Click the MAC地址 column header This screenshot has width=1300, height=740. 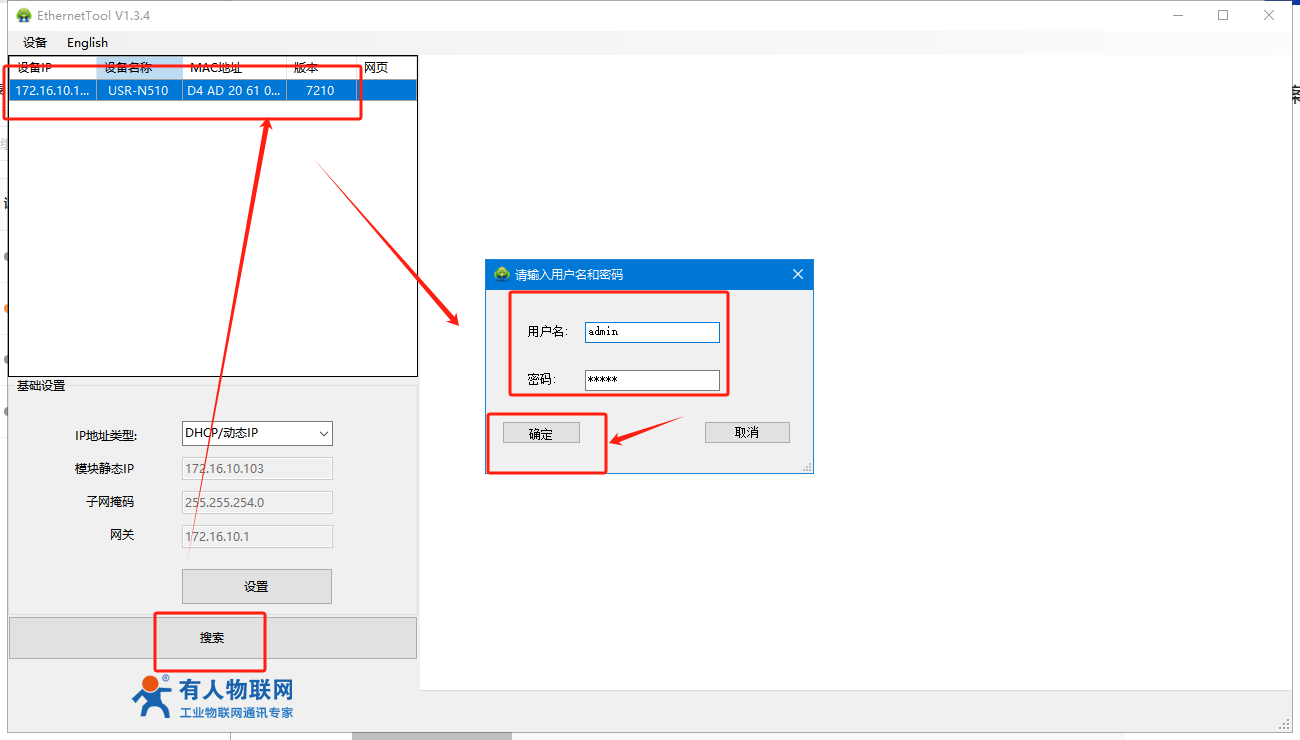click(234, 68)
